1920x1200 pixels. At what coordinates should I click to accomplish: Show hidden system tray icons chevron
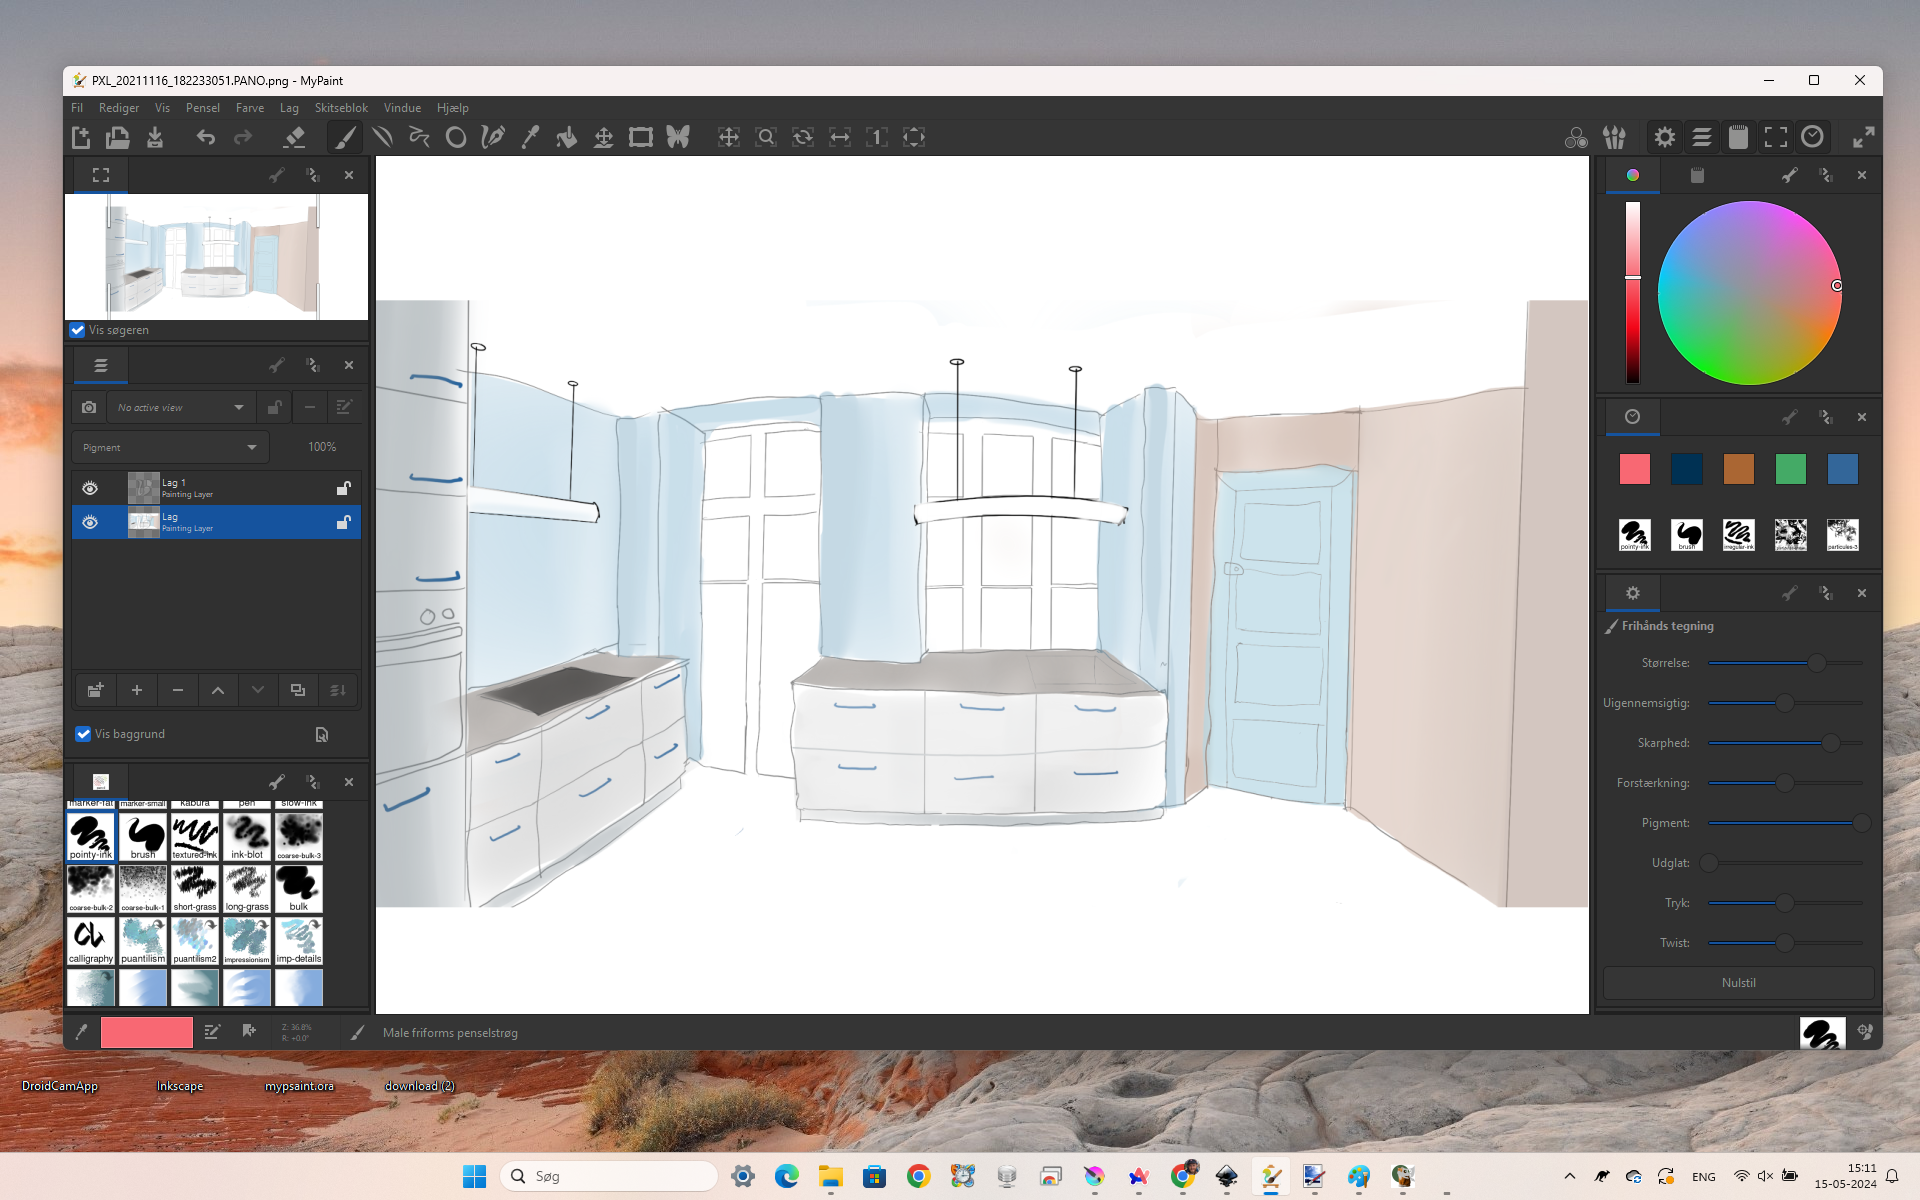pos(1569,1176)
